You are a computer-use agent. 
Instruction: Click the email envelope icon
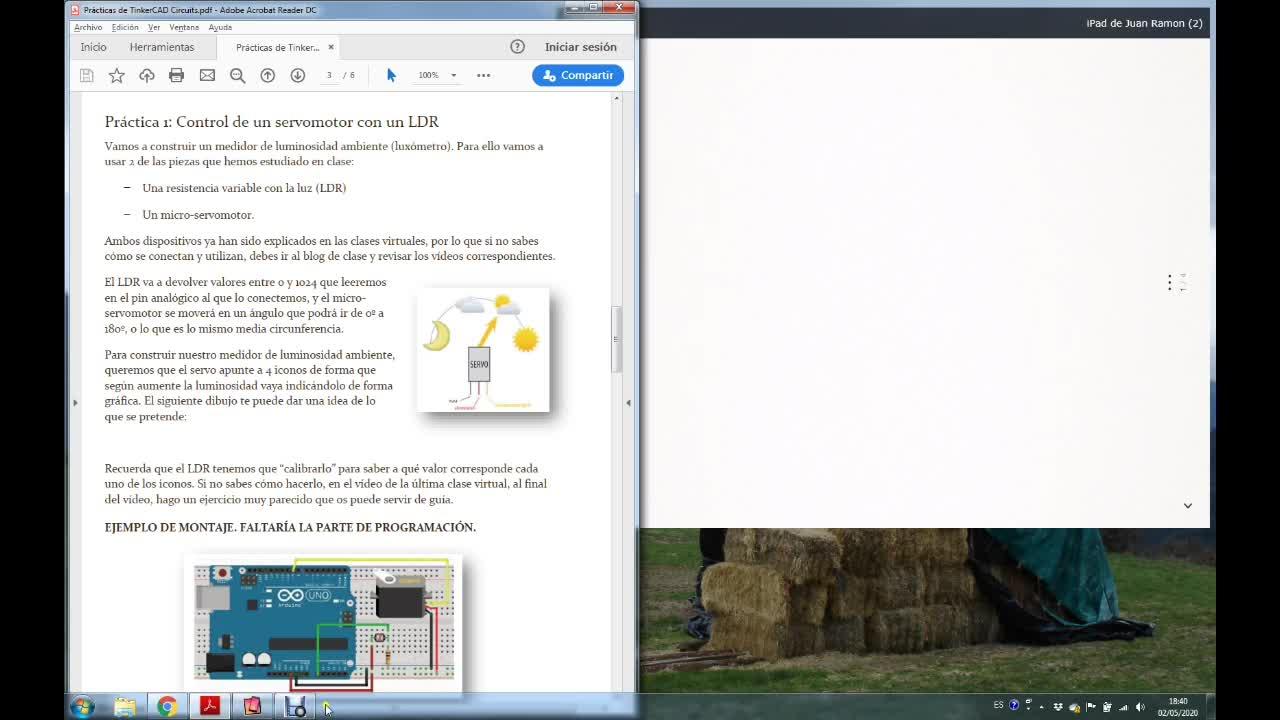207,75
